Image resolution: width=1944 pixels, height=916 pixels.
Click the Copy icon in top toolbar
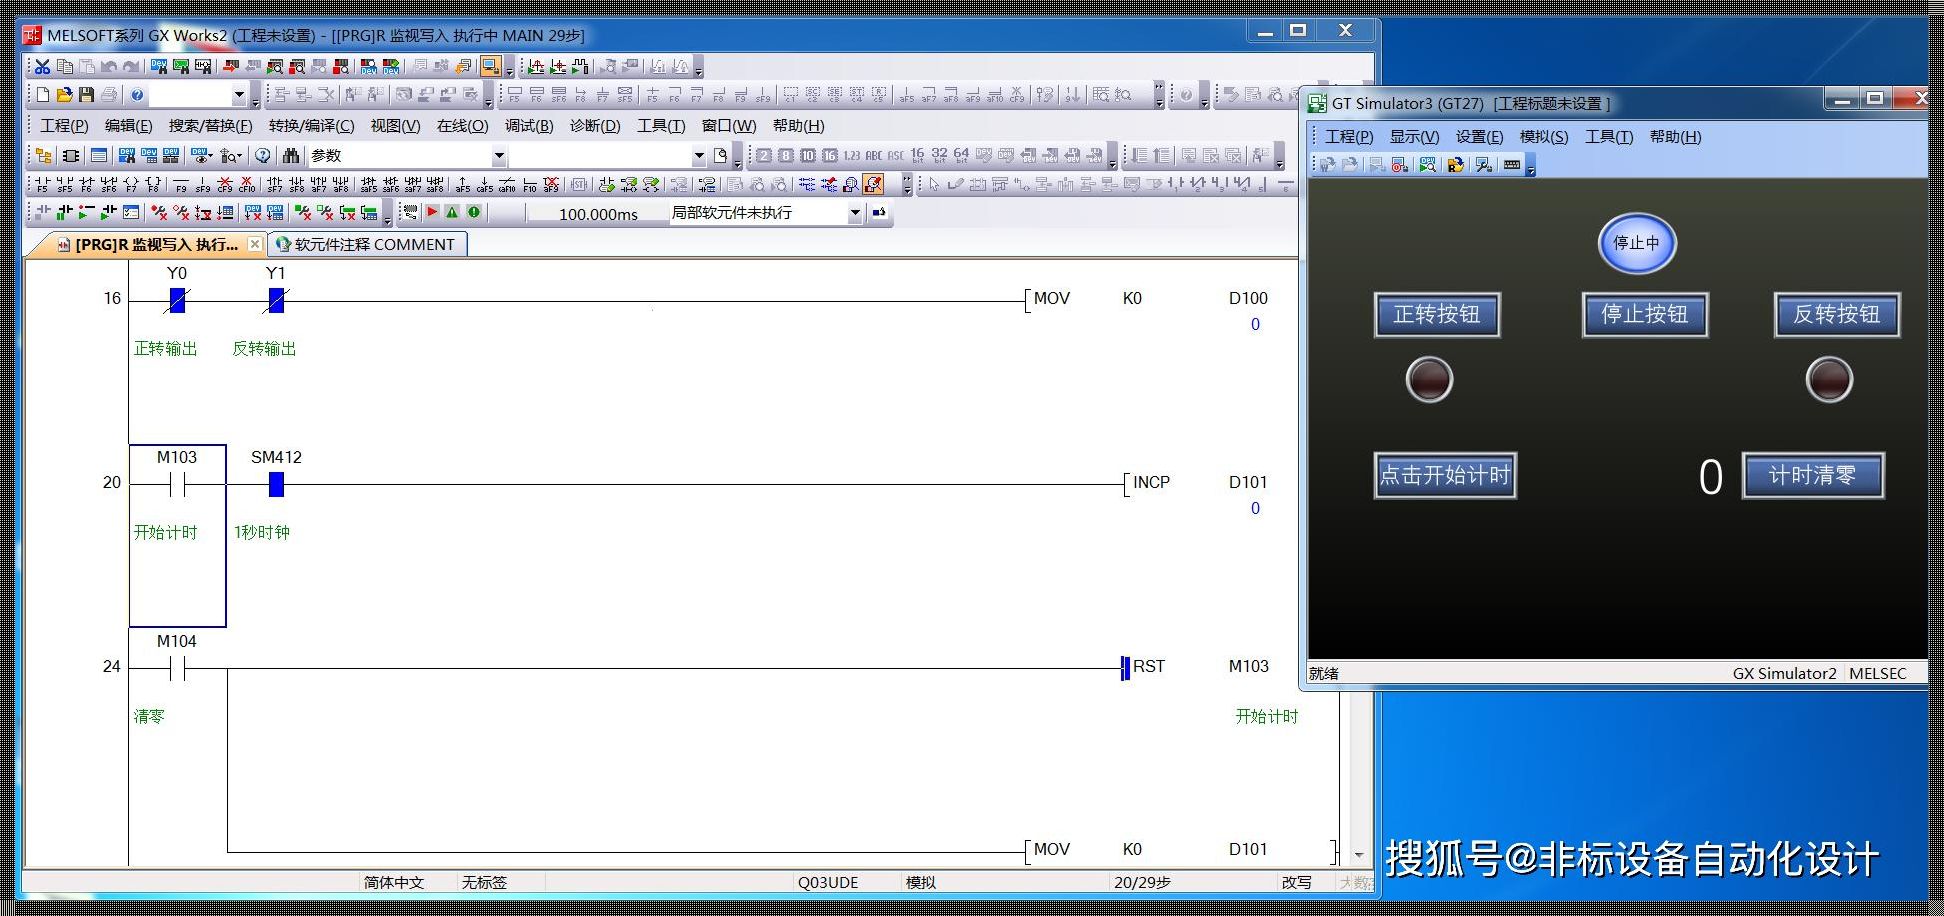point(64,67)
